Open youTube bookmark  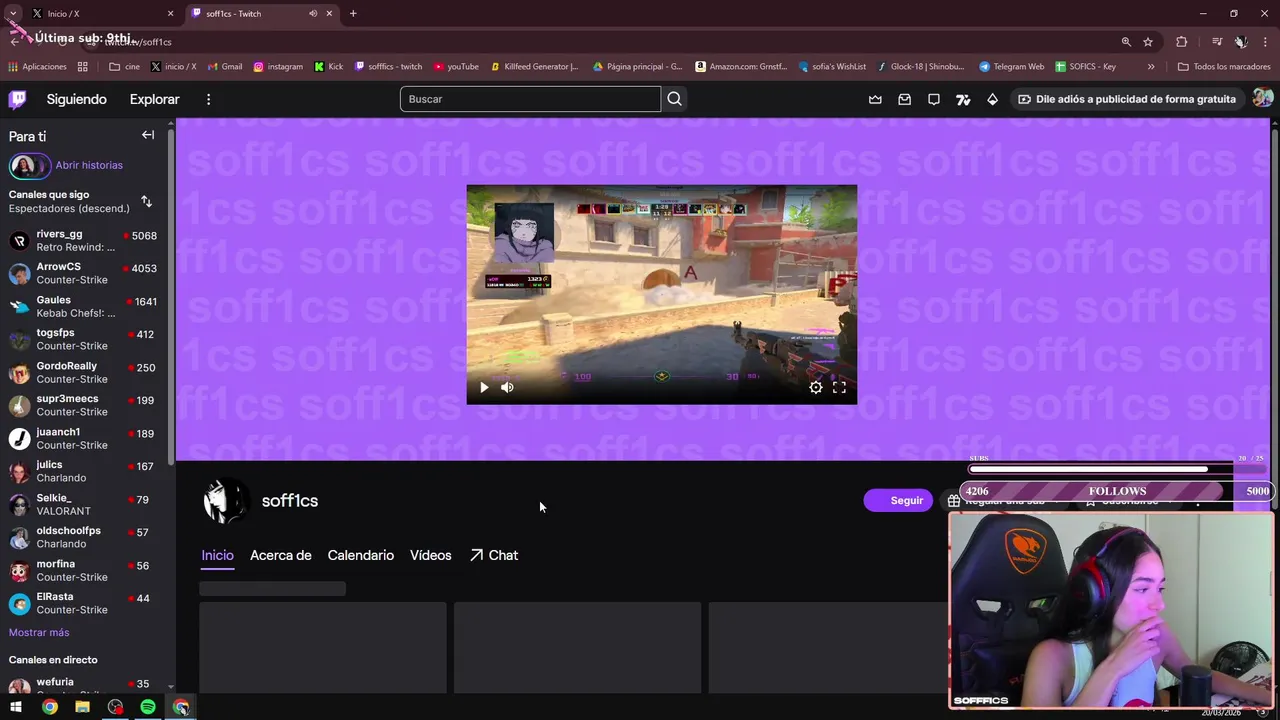click(x=456, y=67)
